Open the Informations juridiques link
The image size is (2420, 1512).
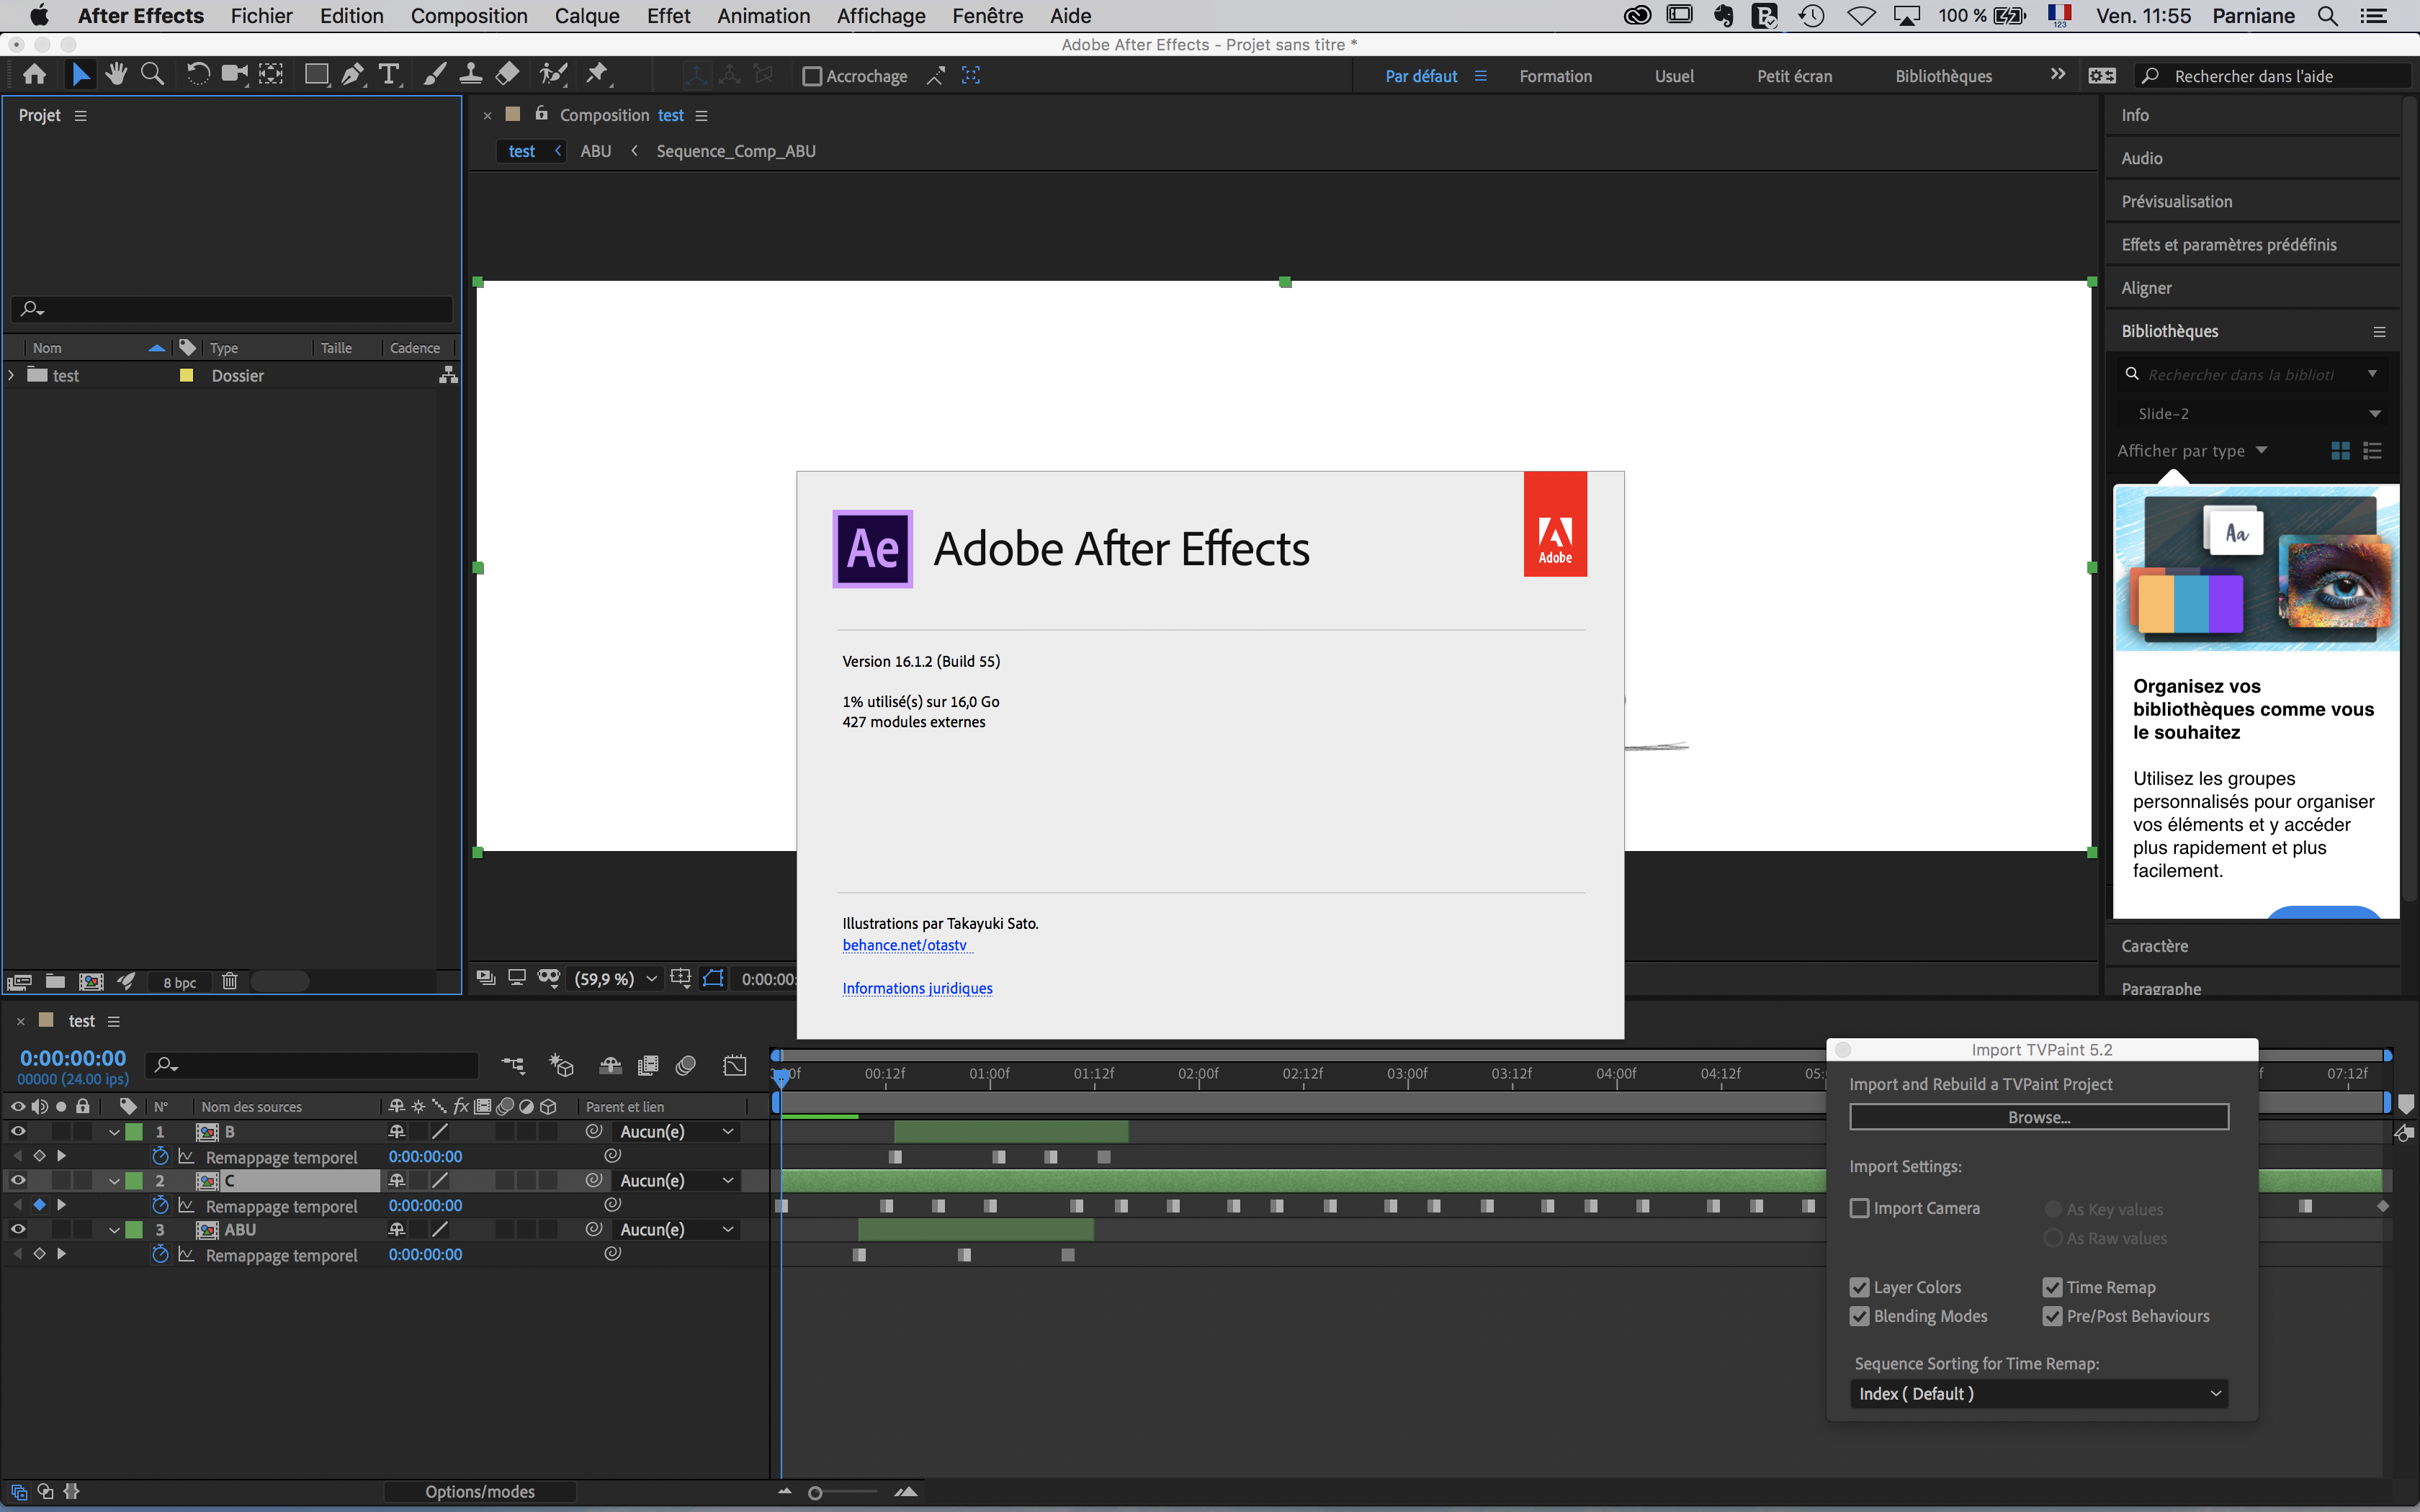917,988
